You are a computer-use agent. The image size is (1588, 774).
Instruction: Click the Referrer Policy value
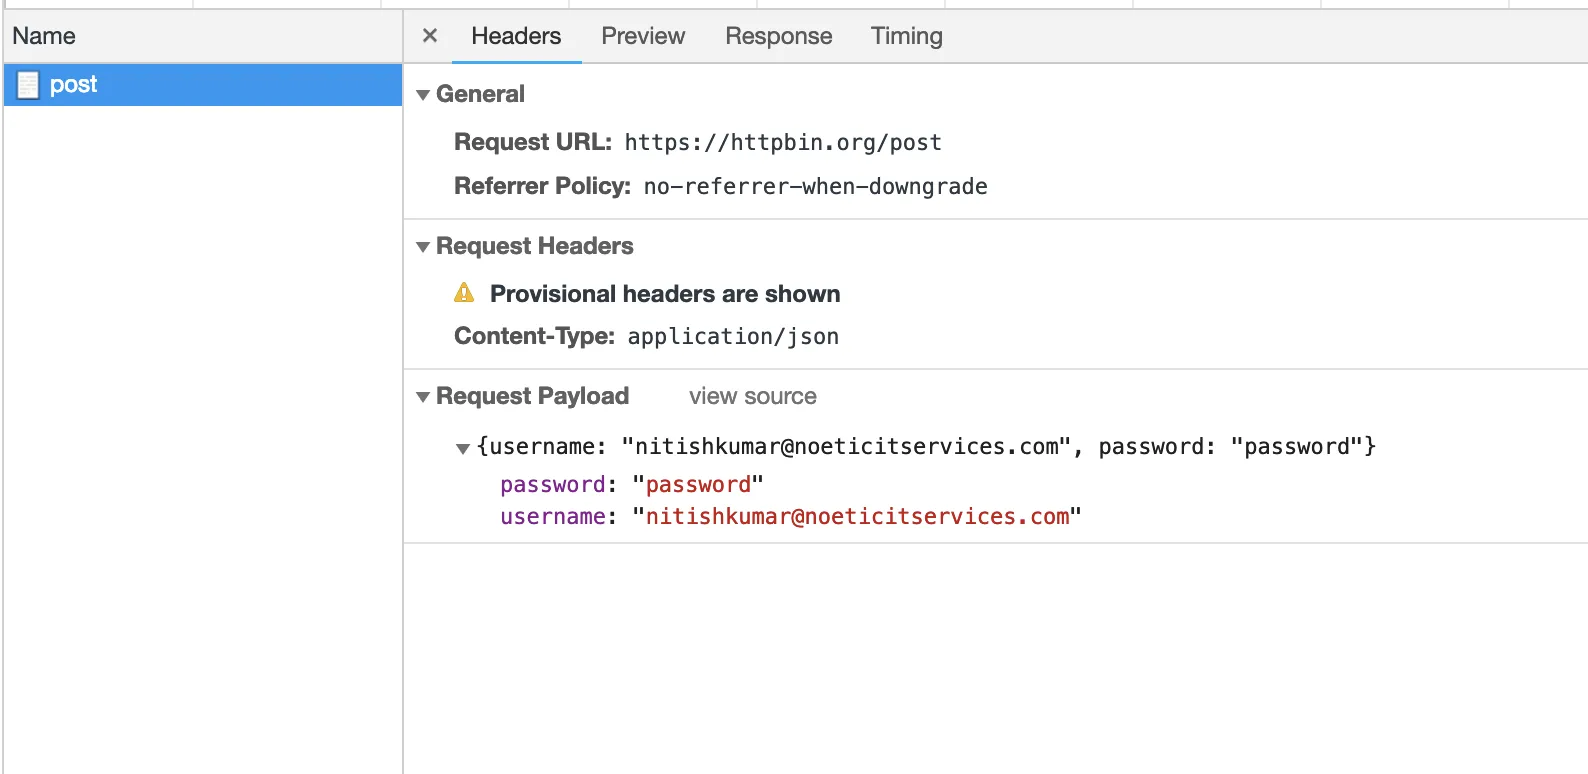tap(815, 187)
